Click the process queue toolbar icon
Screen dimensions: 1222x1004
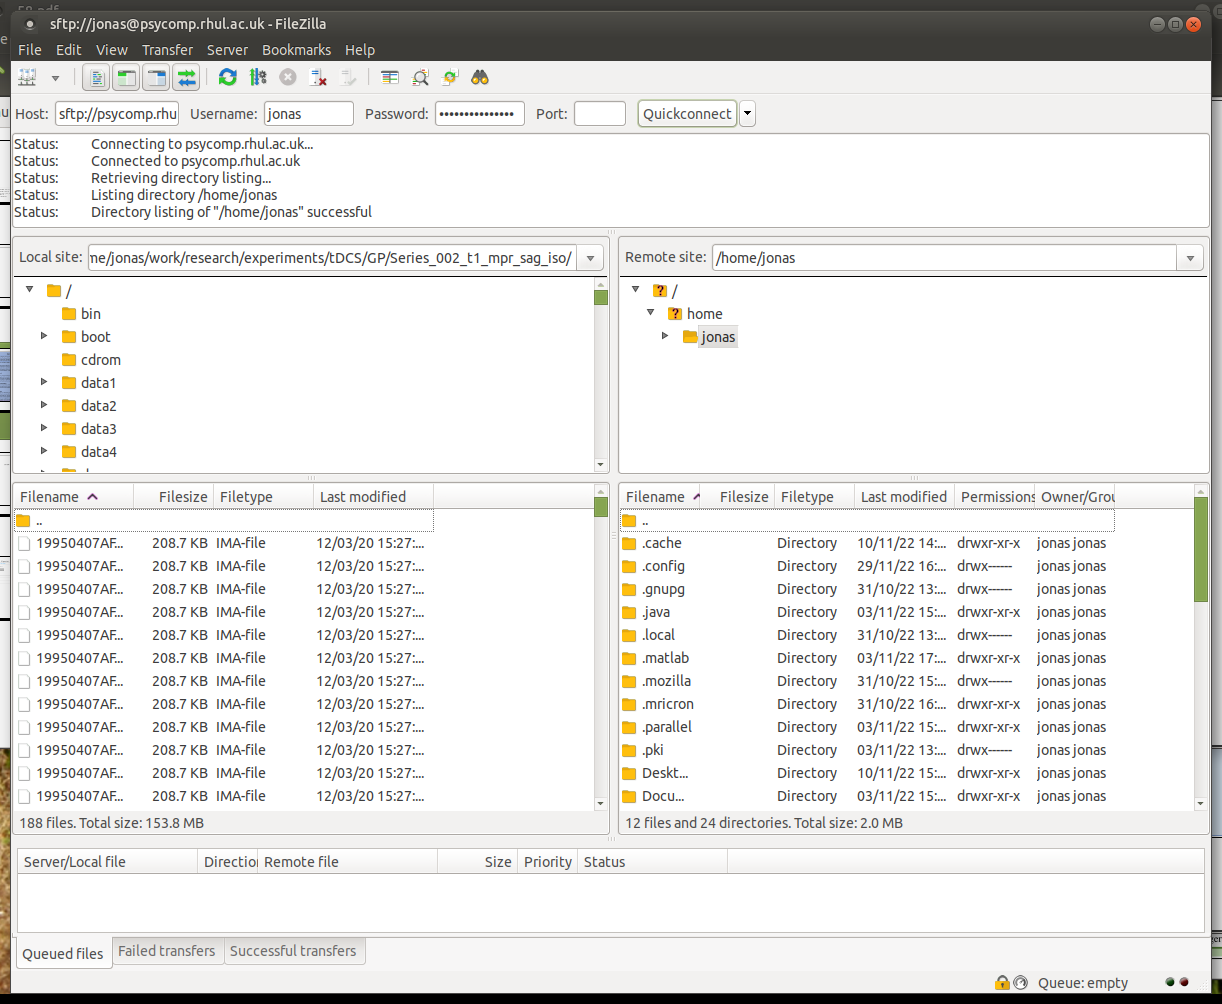pyautogui.click(x=258, y=77)
